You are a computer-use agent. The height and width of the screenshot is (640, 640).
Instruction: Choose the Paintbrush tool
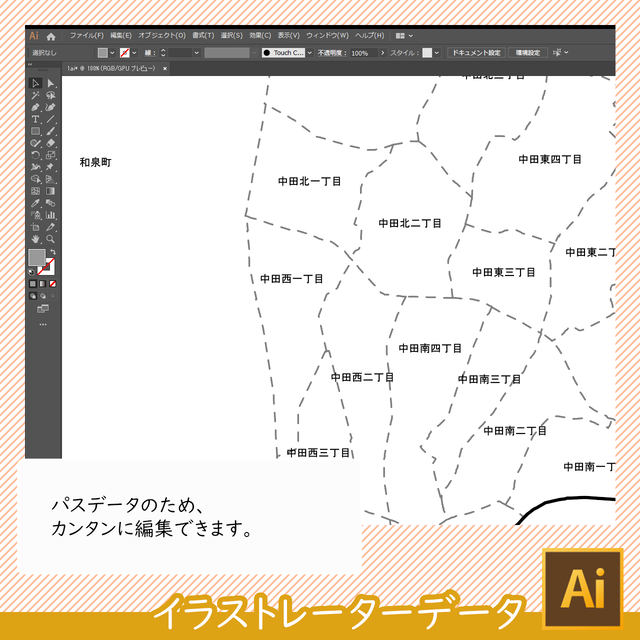(51, 131)
